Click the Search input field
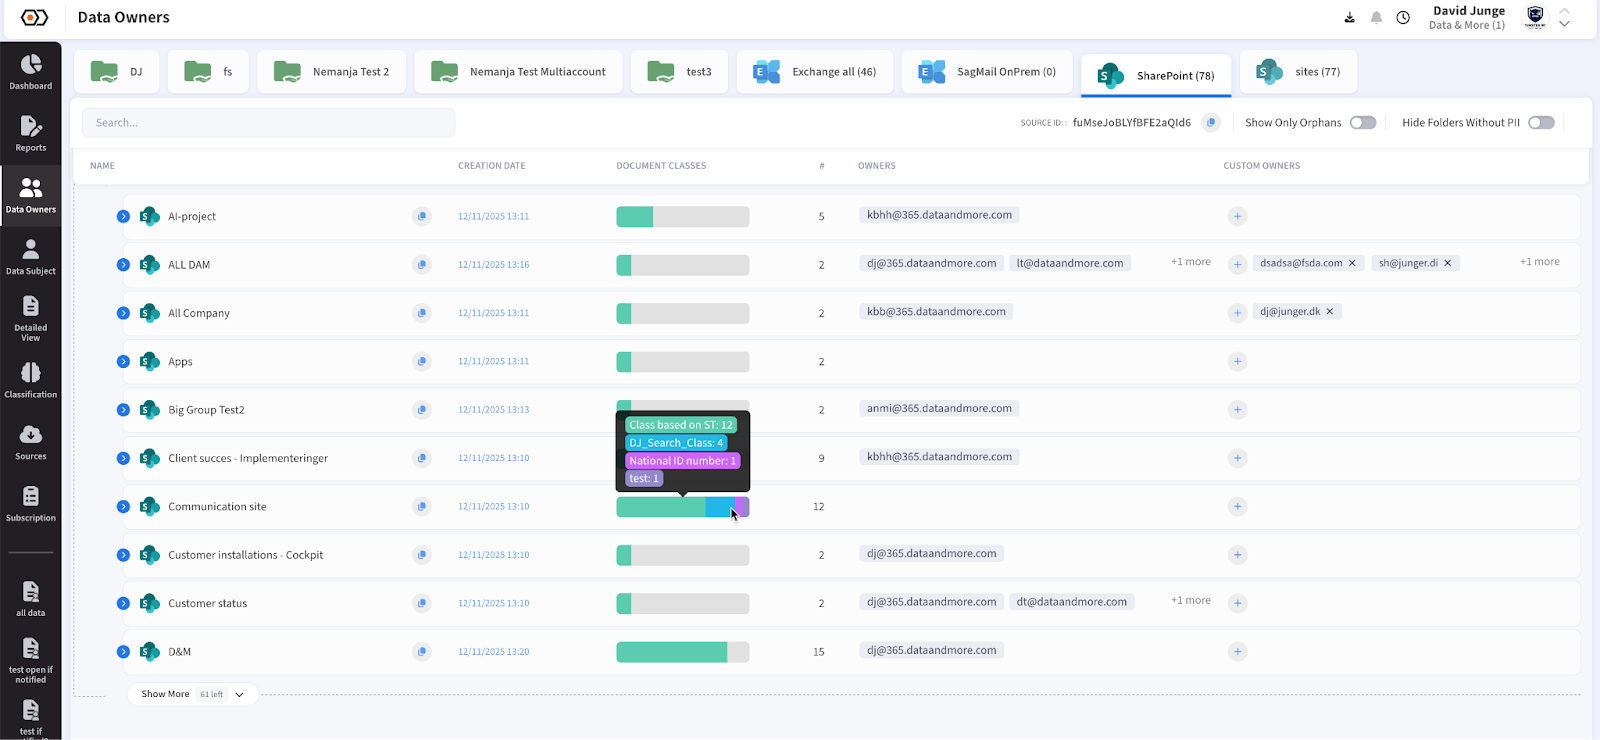This screenshot has height=740, width=1600. 268,123
